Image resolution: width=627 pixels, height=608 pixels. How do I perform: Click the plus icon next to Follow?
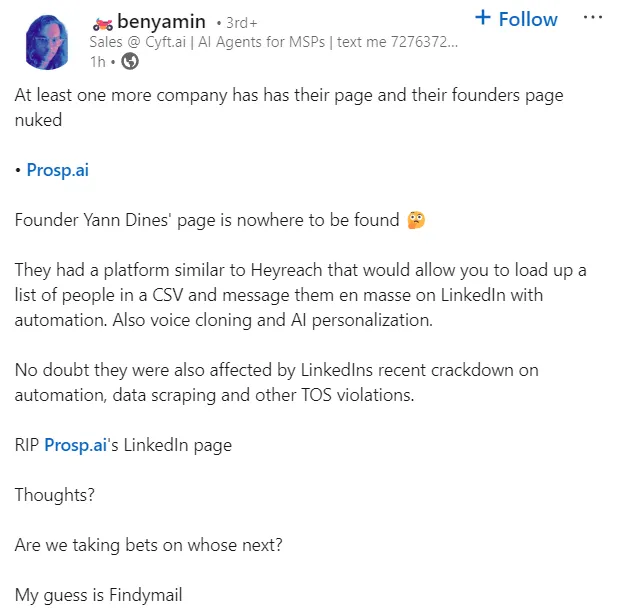tap(484, 18)
